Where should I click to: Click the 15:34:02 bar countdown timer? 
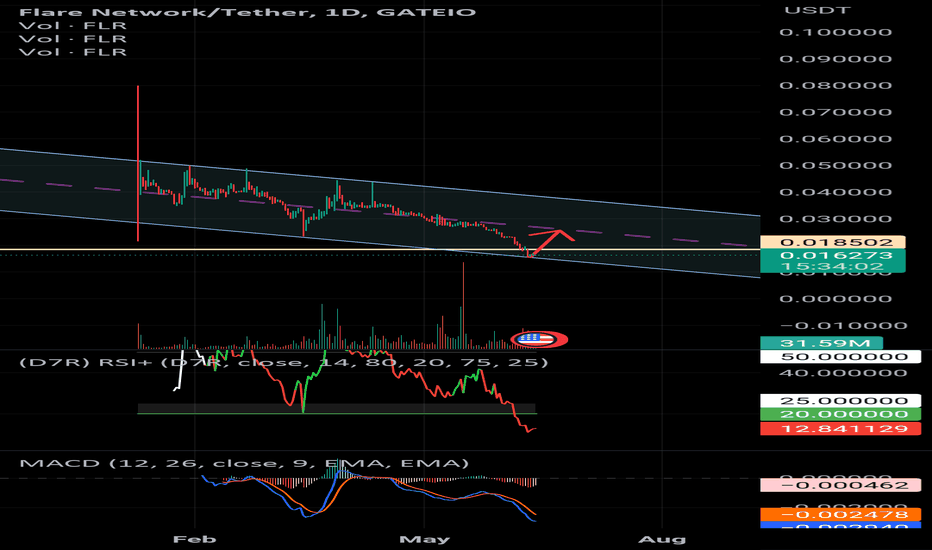[833, 266]
